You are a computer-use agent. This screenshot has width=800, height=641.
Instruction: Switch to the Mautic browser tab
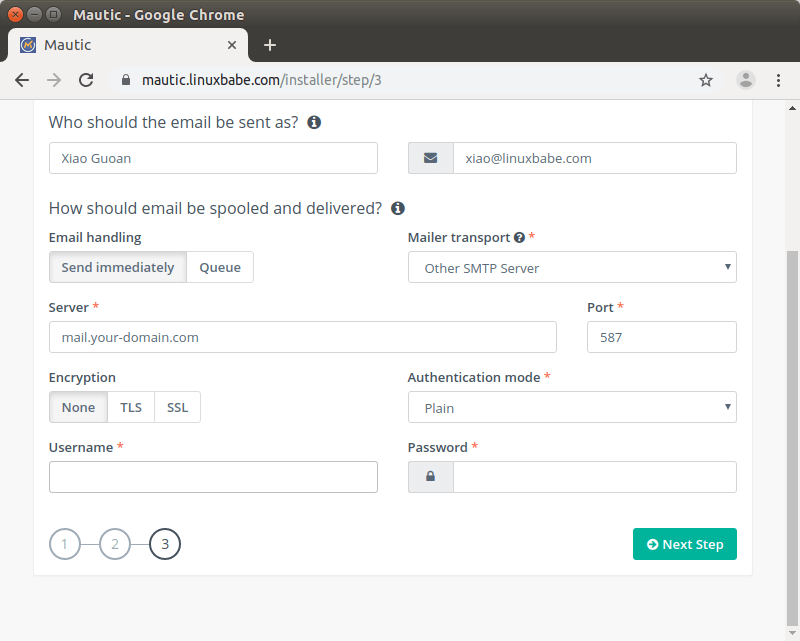120,45
